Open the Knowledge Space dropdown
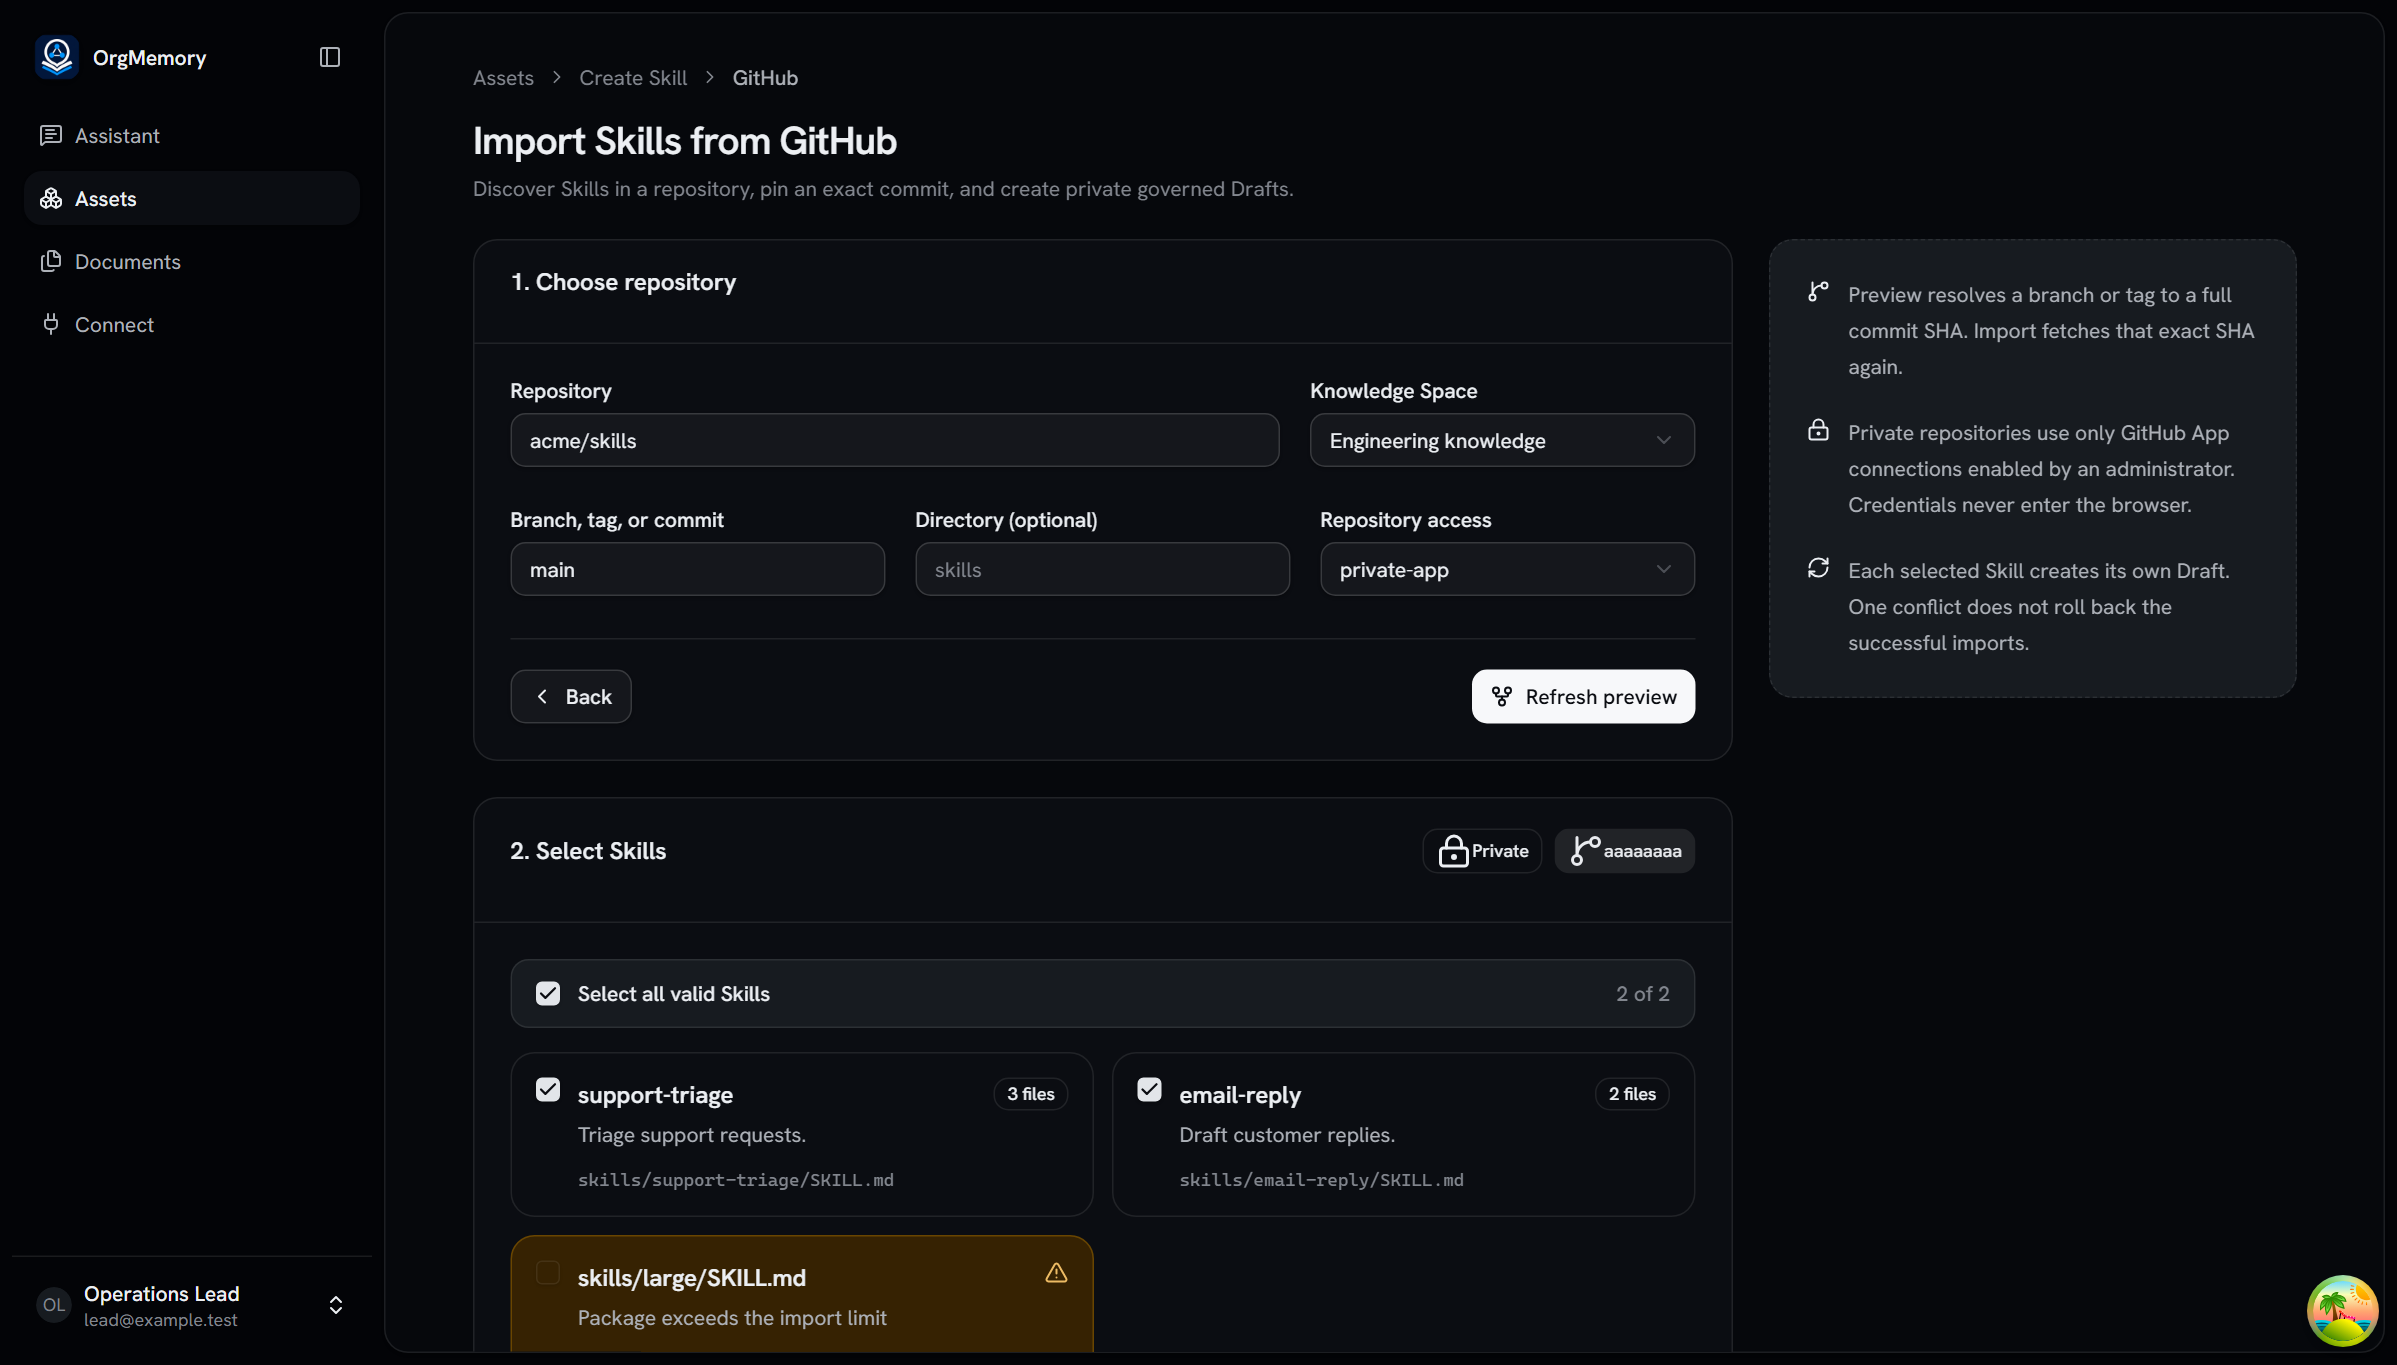The image size is (2397, 1365). tap(1502, 440)
